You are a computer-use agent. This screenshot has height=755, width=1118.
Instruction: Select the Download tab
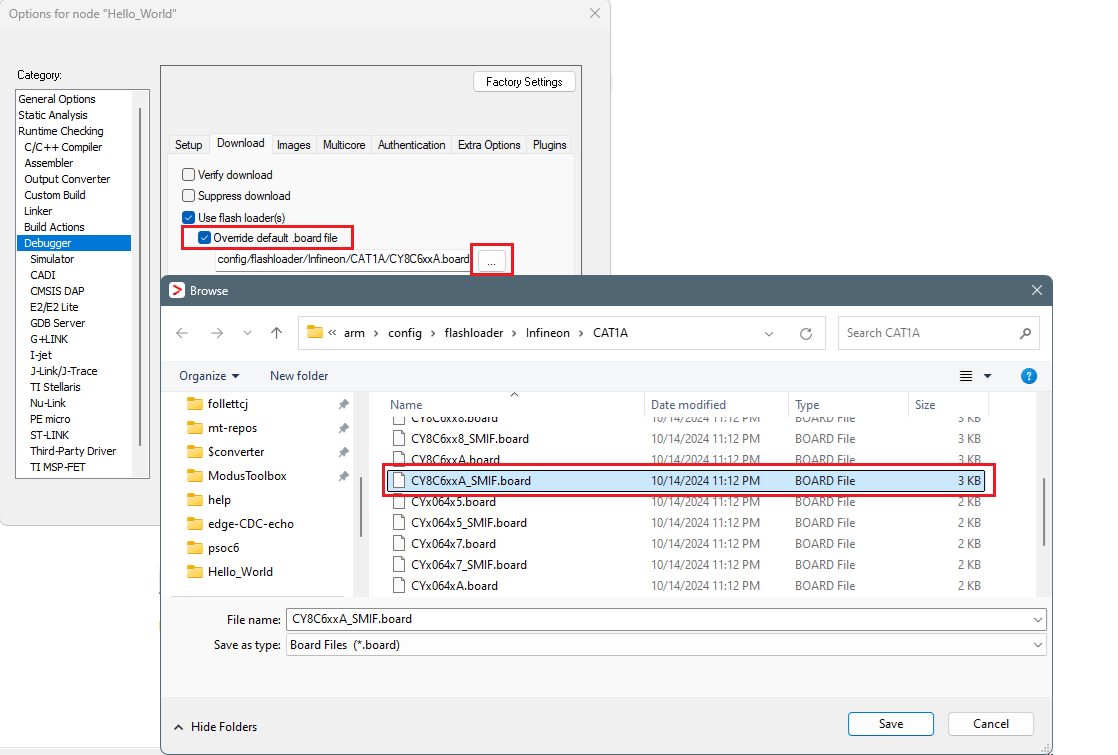[240, 143]
